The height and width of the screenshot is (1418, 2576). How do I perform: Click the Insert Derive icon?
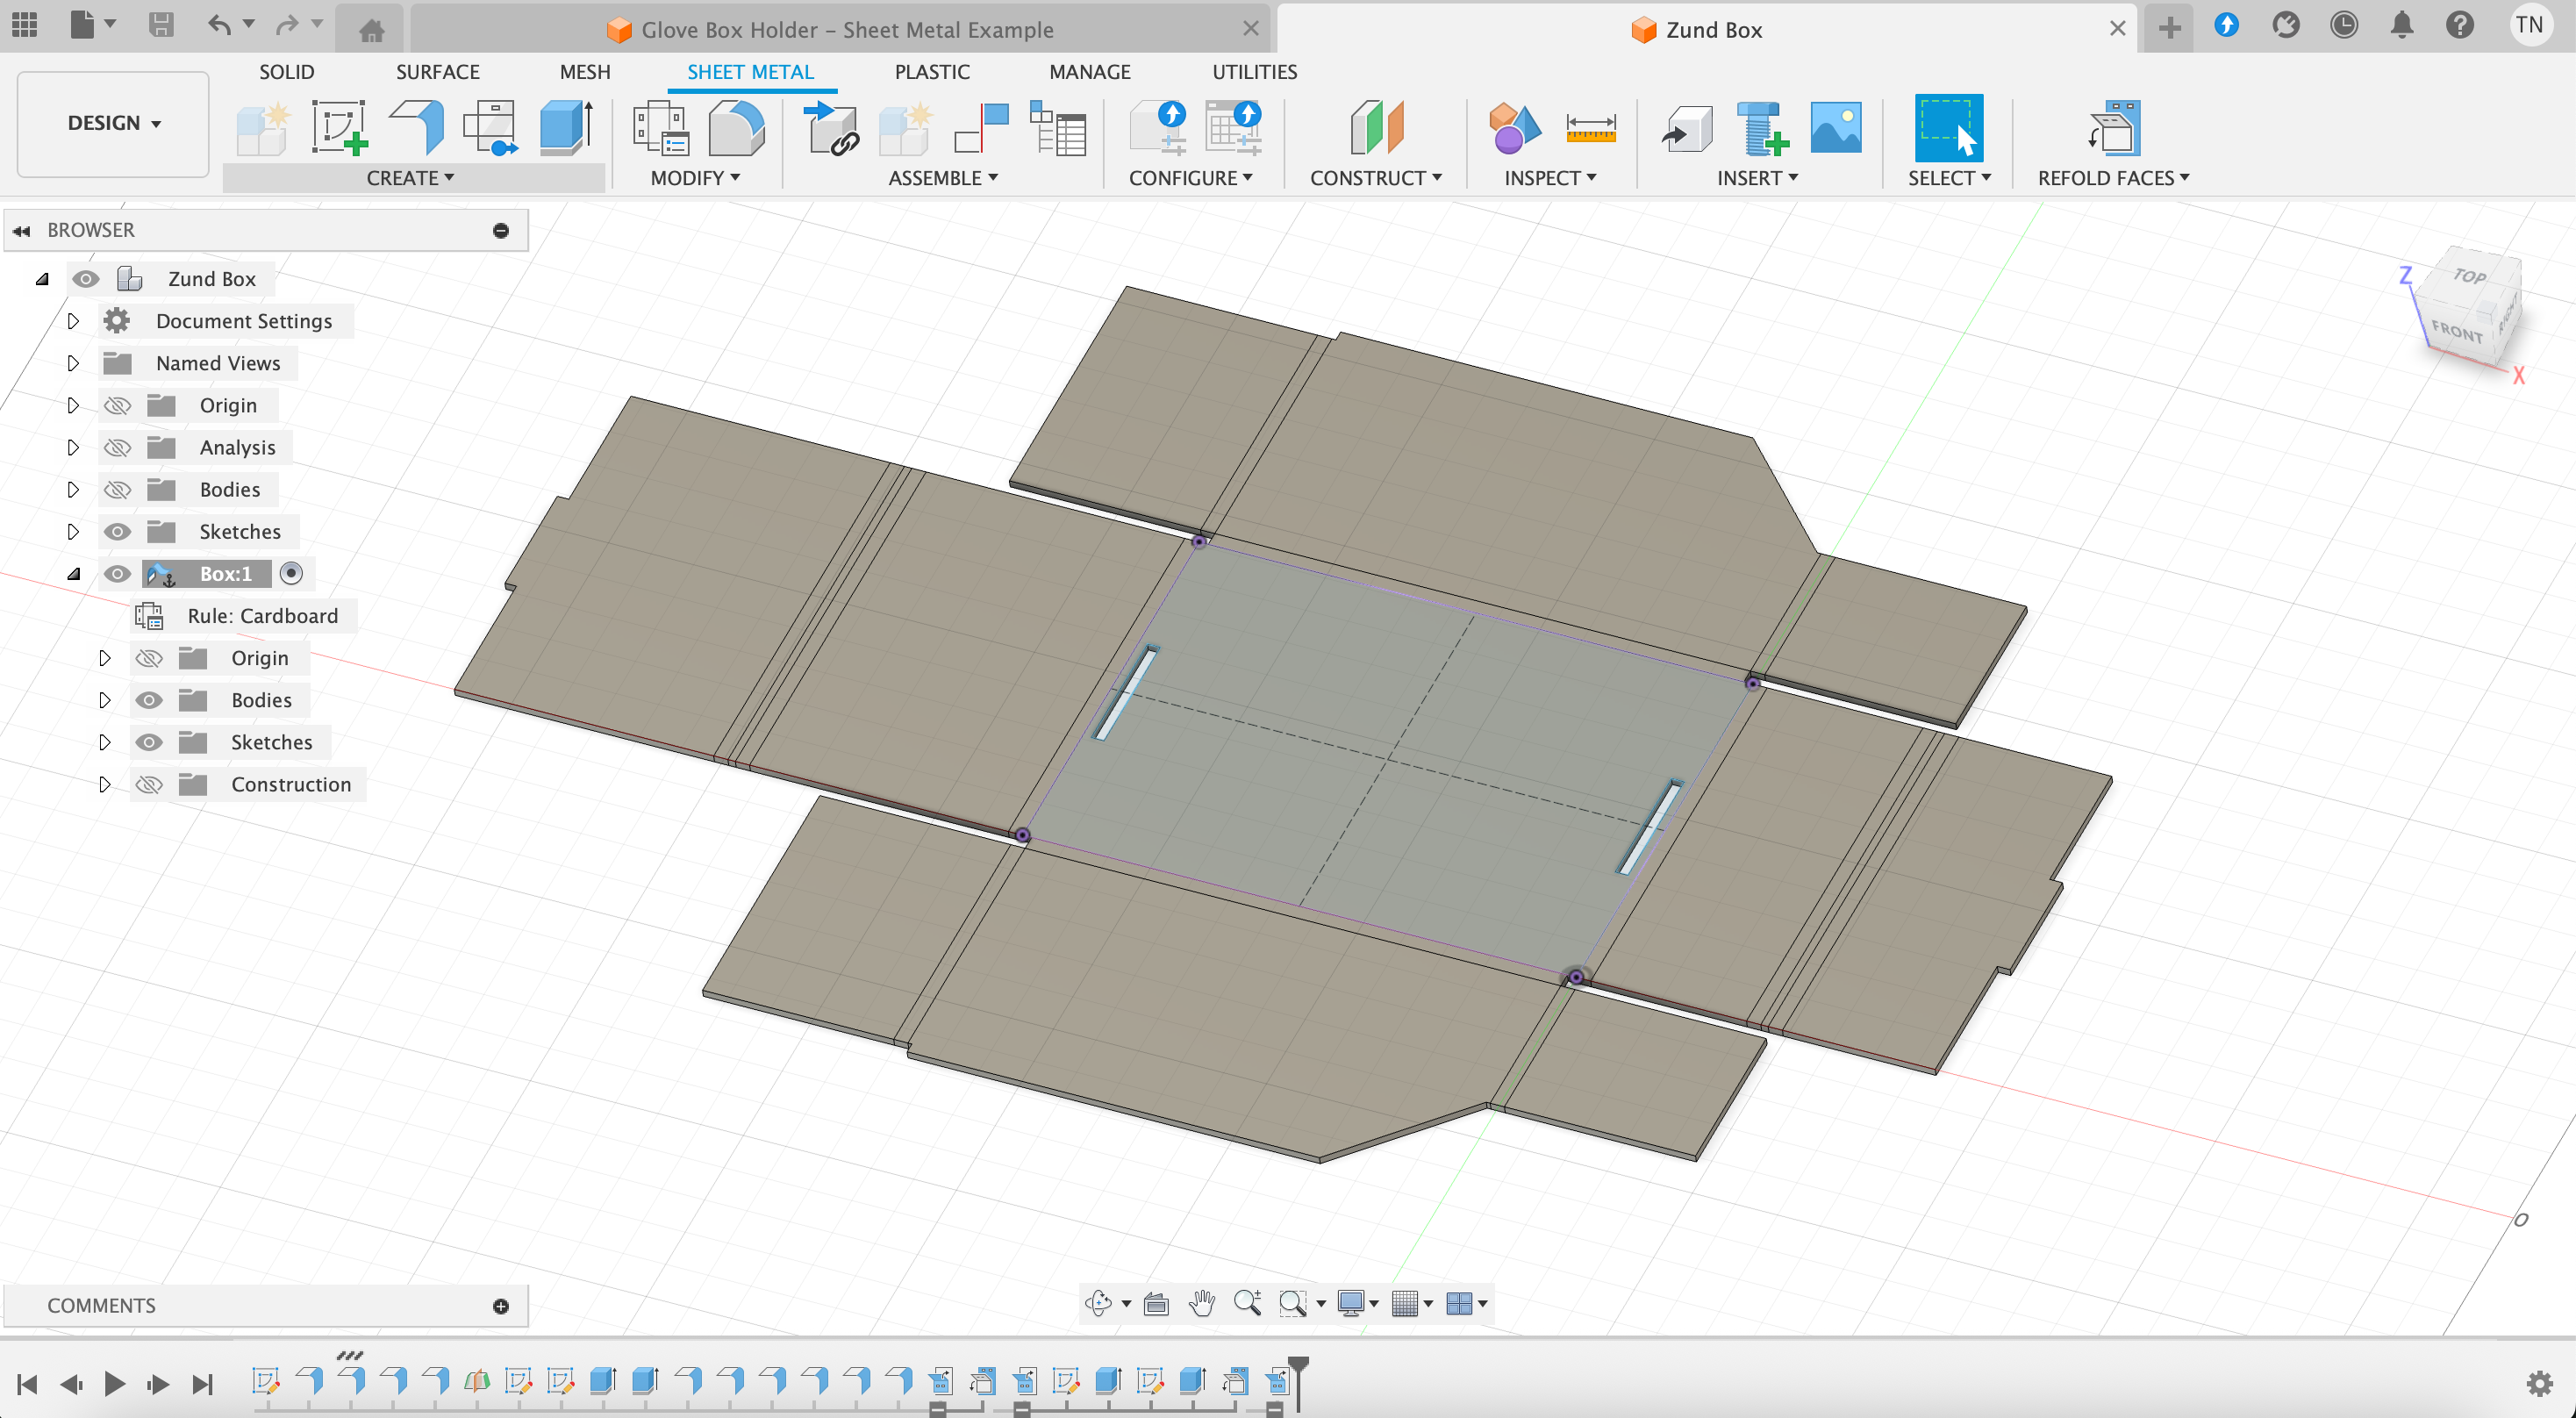[1686, 128]
